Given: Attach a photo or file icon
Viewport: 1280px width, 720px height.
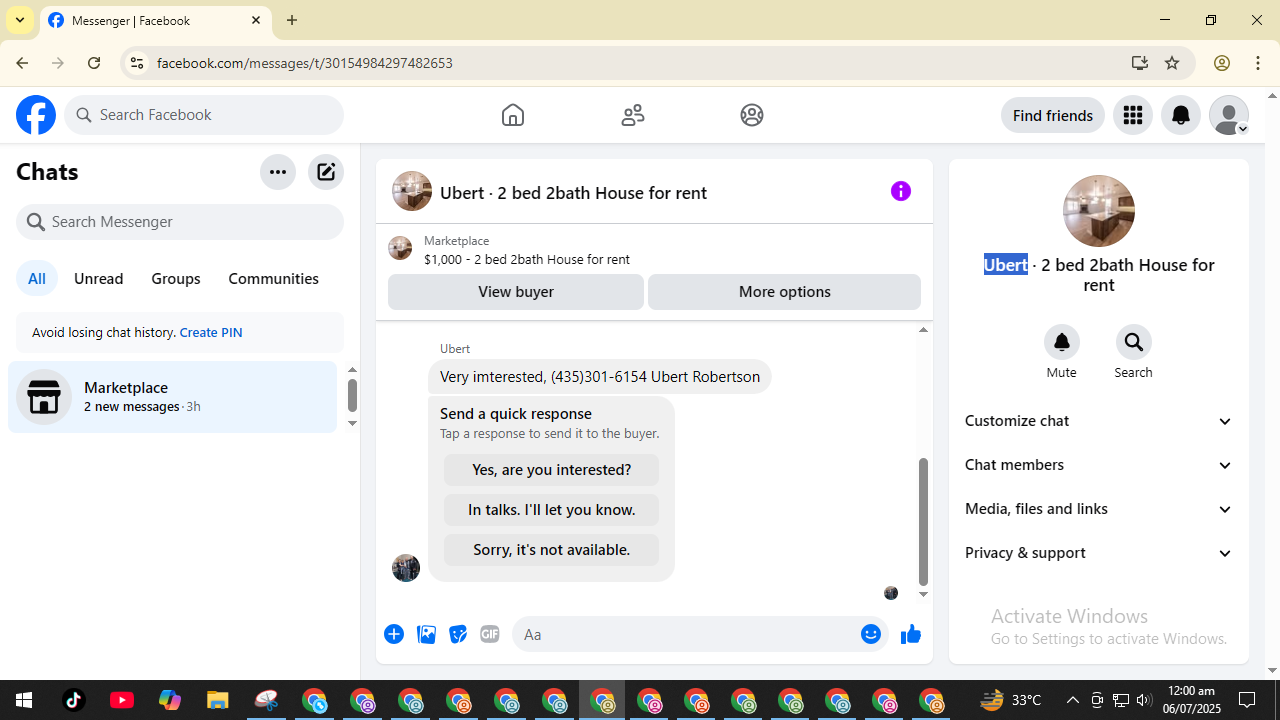Looking at the screenshot, I should coord(426,634).
